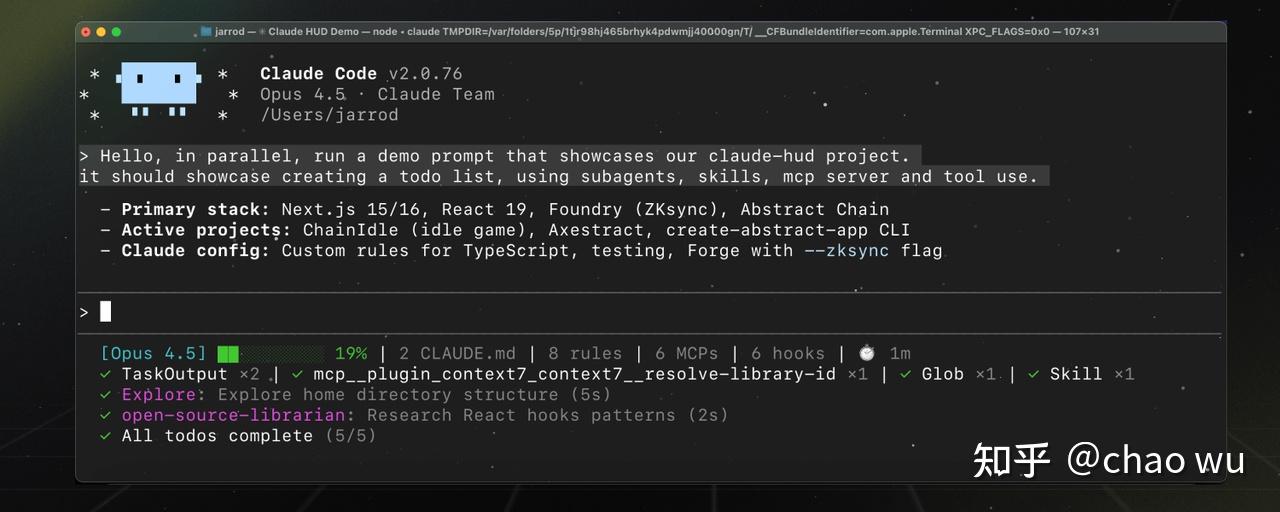Screen dimensions: 1280x512
Task: Click Explore home directory structure description
Action: tap(388, 395)
